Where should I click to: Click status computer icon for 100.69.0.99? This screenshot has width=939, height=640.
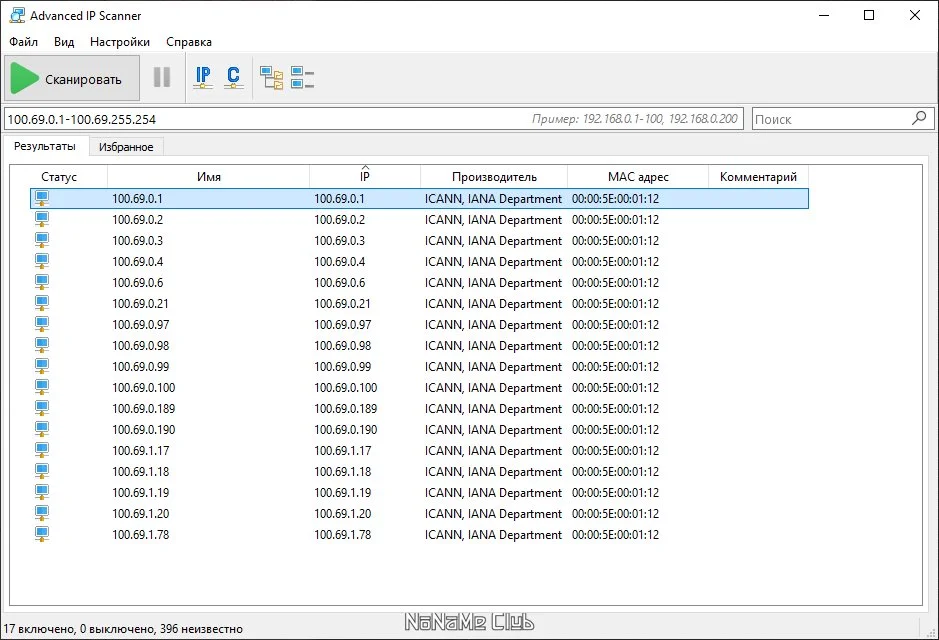[41, 366]
